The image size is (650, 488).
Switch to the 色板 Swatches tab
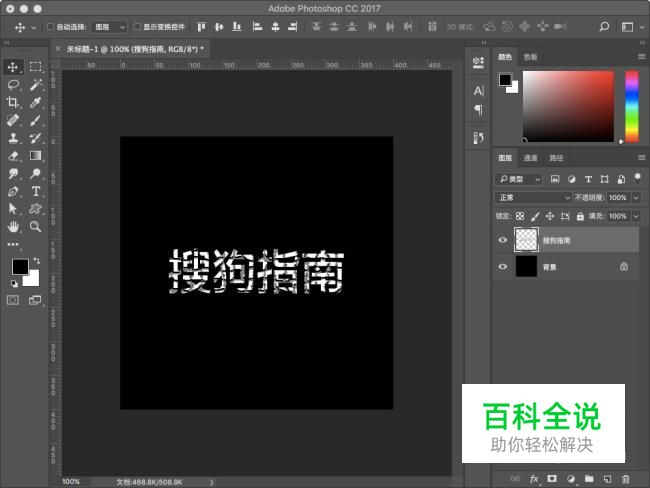(530, 57)
